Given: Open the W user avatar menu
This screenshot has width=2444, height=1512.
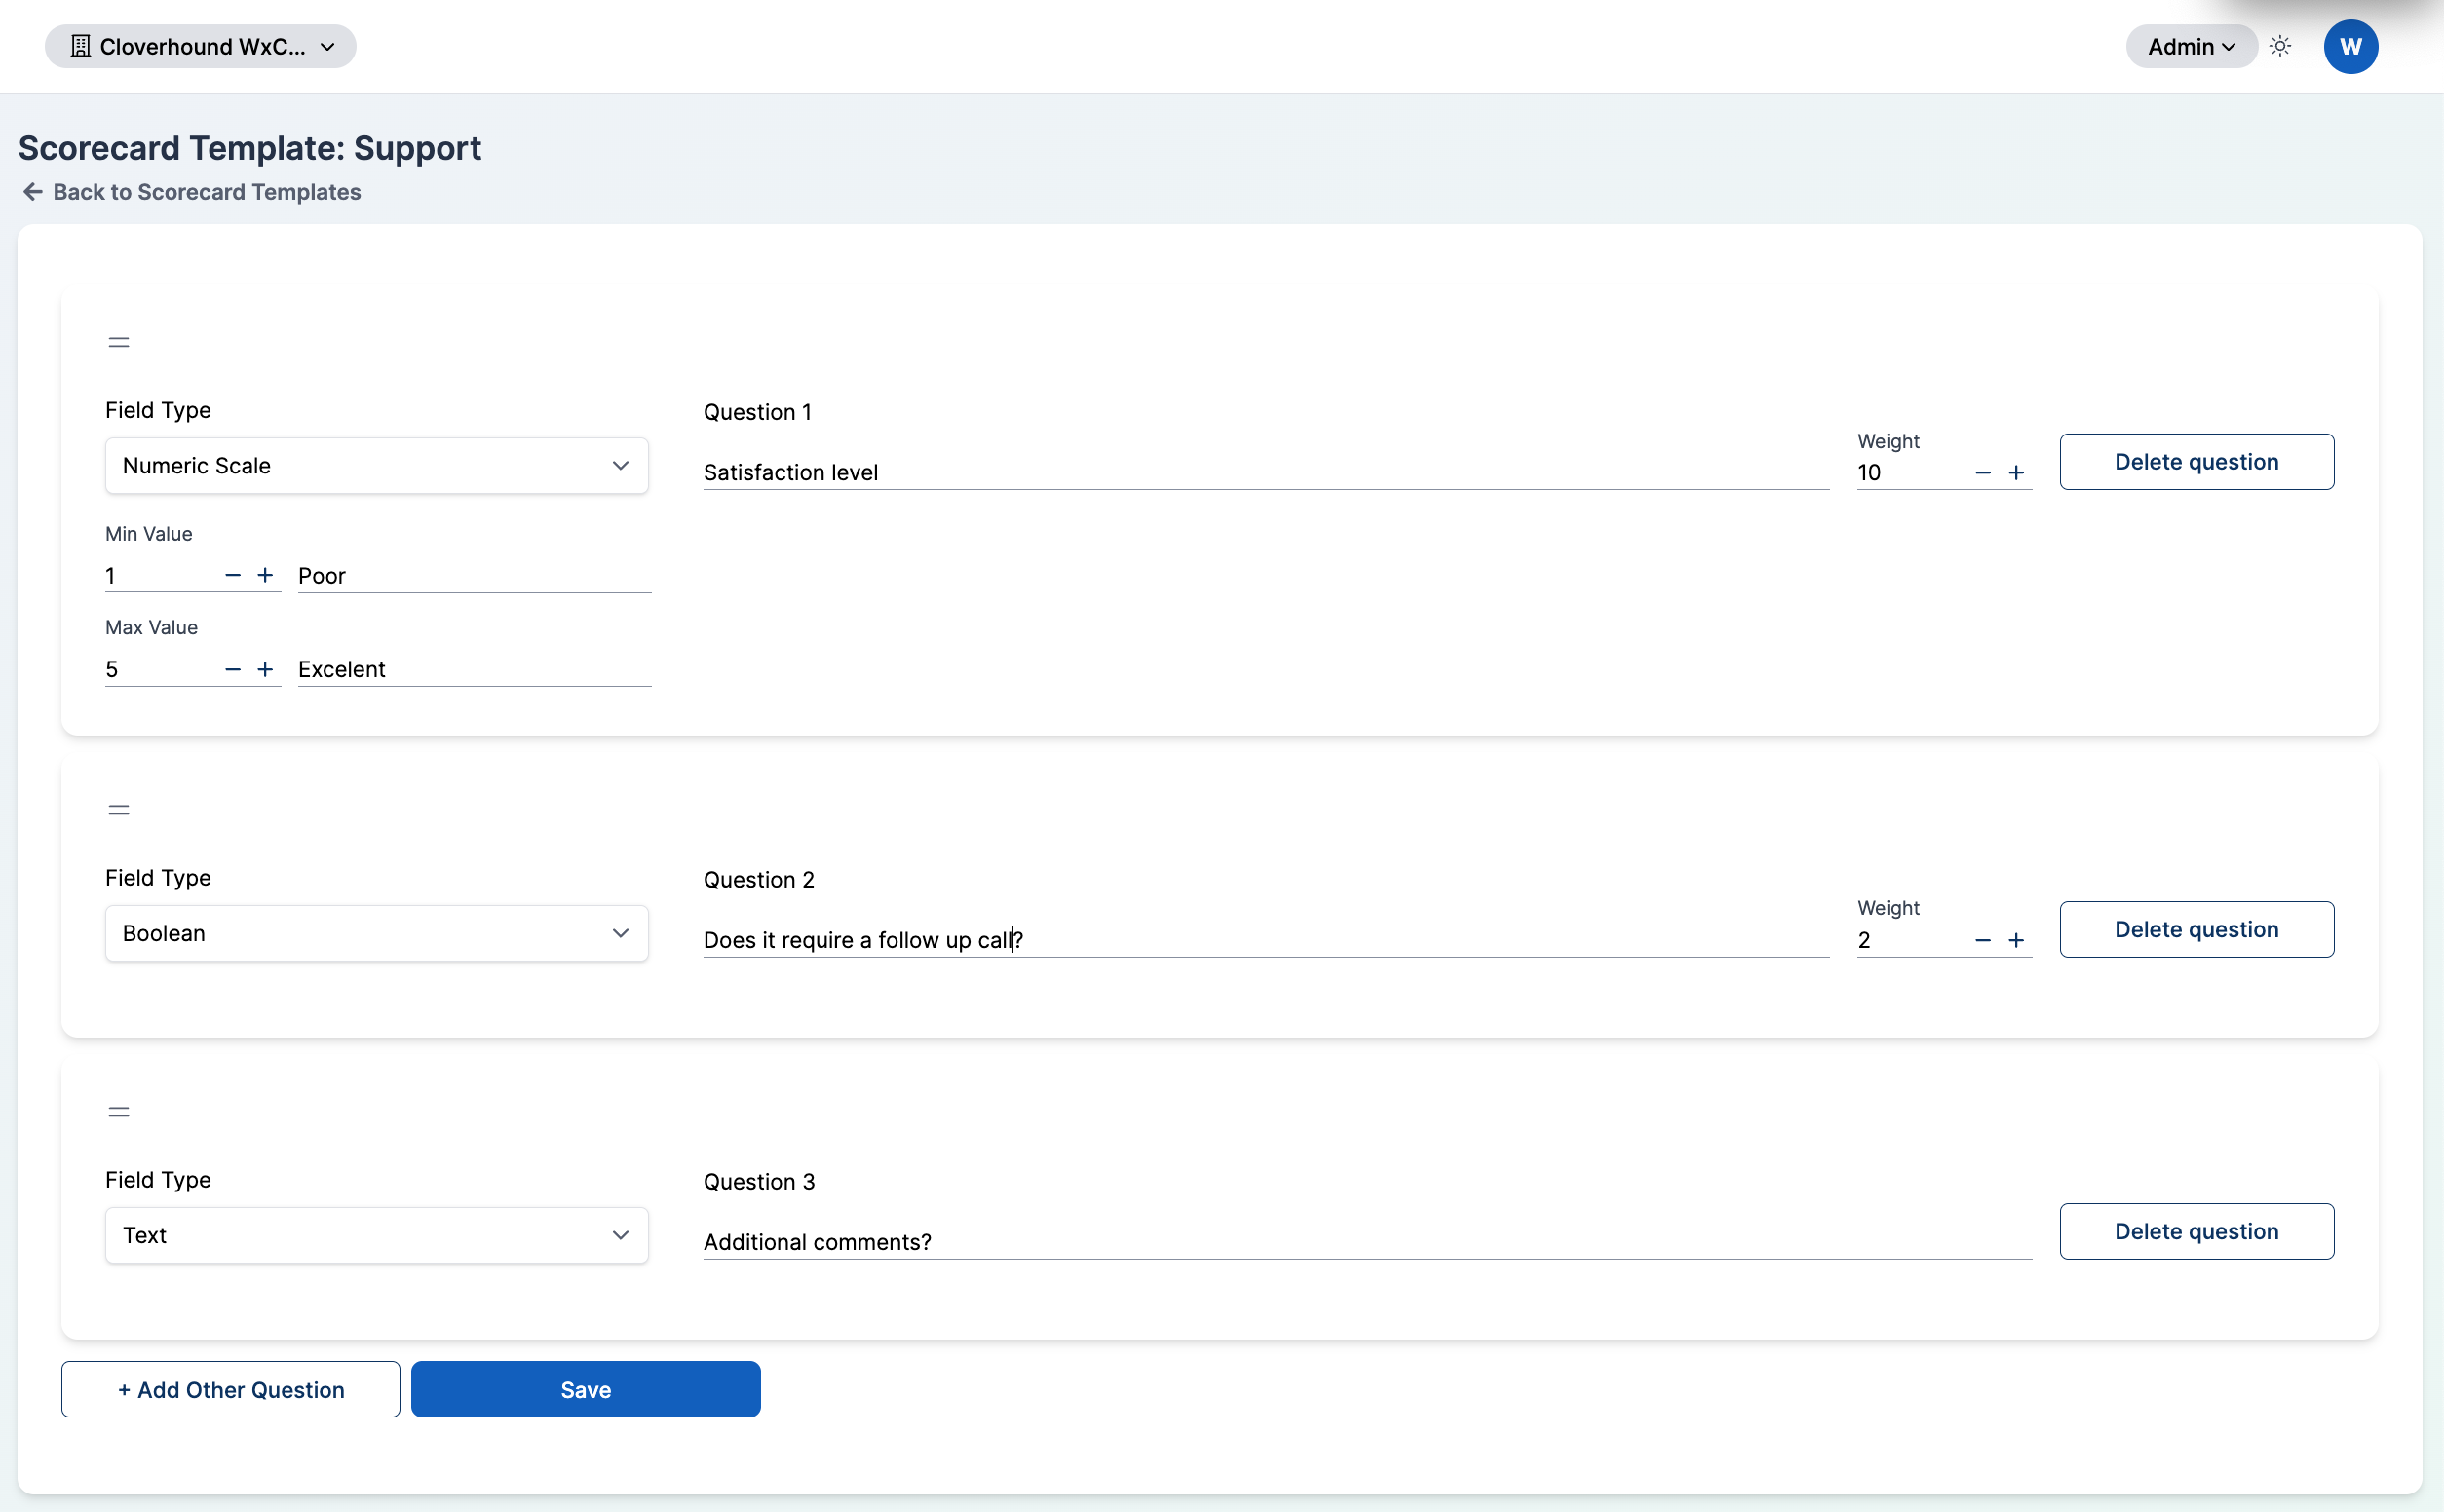Looking at the screenshot, I should click(x=2350, y=46).
